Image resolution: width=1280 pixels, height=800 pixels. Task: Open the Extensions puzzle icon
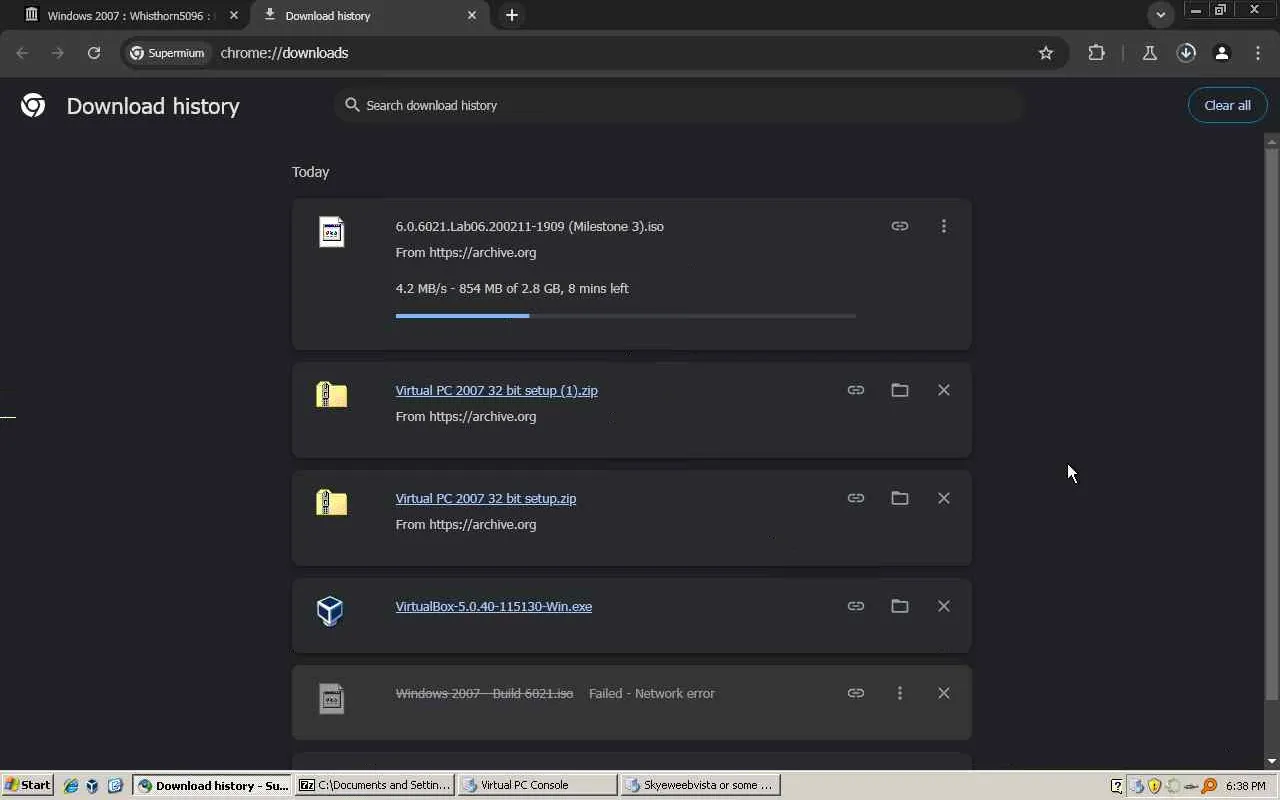tap(1097, 53)
